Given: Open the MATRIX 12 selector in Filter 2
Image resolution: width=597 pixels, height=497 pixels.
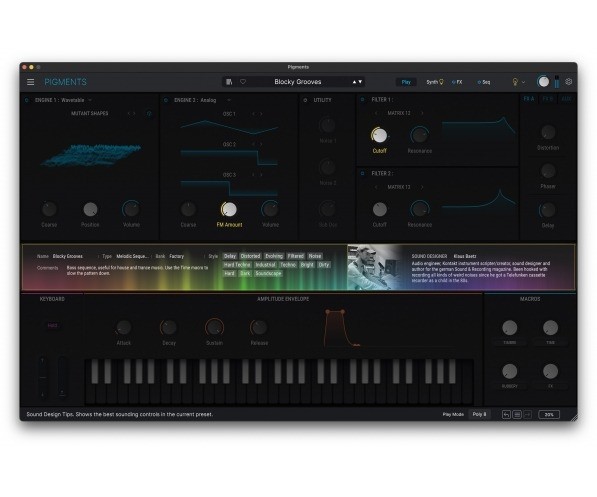Looking at the screenshot, I should tap(399, 187).
